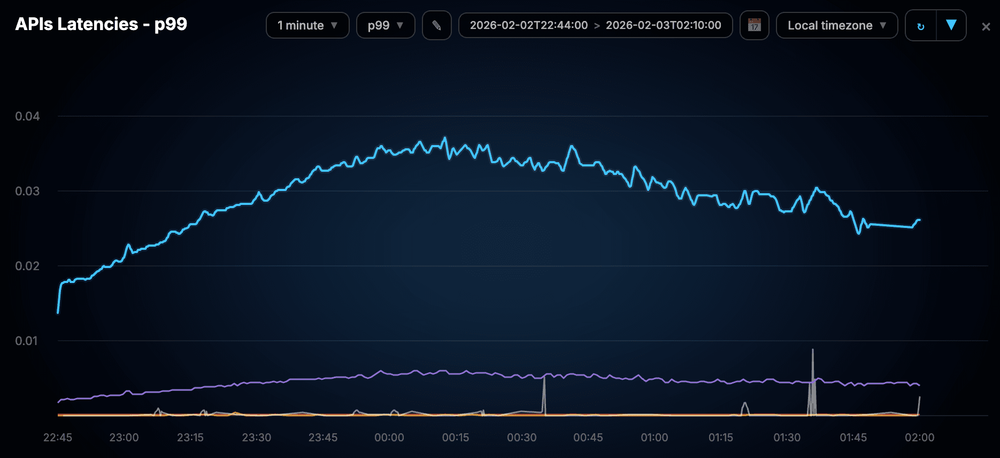Open the Local timezone dropdown
Viewport: 1000px width, 458px height.
coord(836,25)
